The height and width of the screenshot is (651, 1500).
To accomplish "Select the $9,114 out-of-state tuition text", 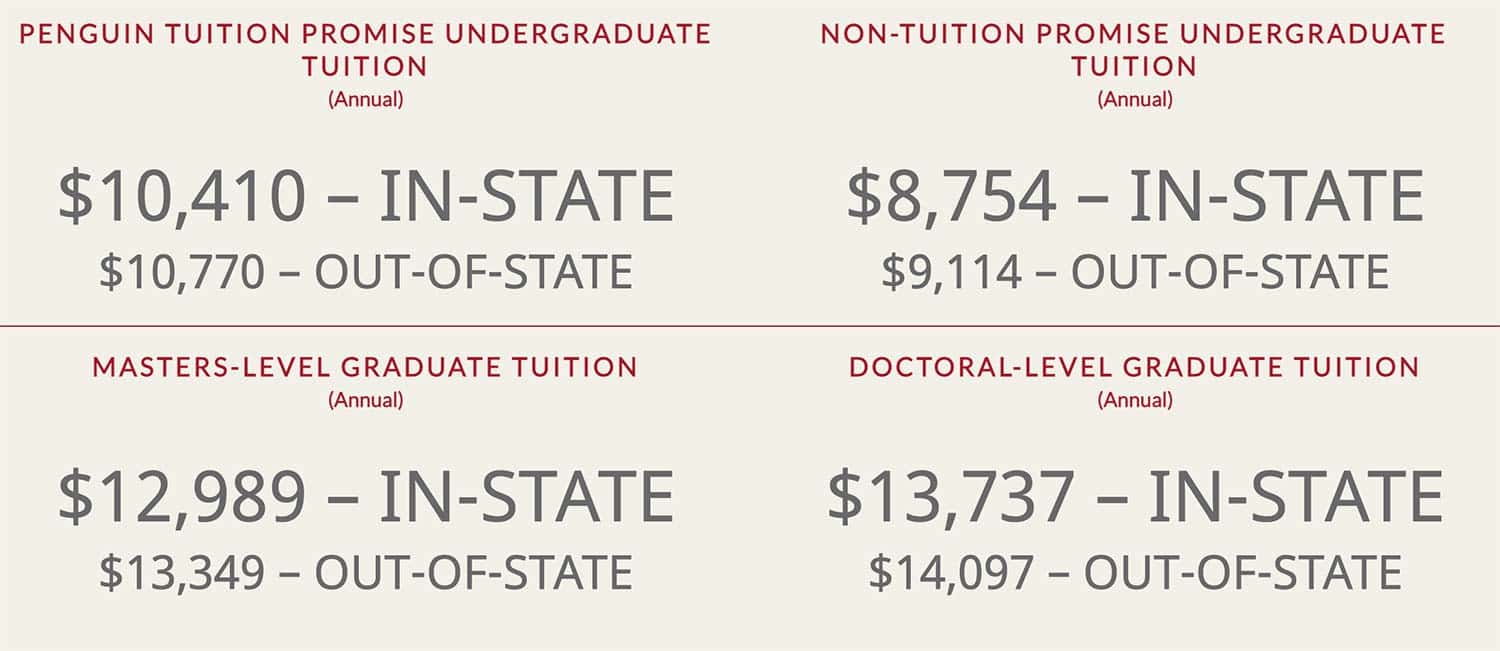I will click(1134, 272).
